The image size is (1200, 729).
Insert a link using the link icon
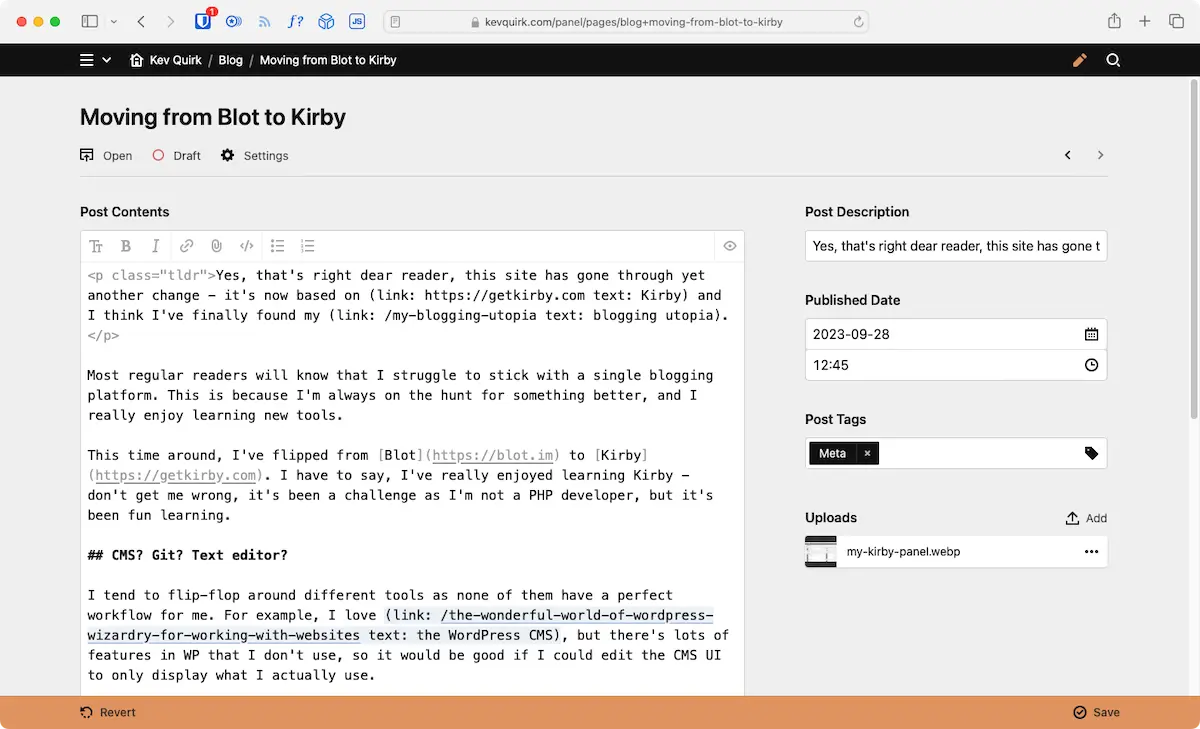tap(186, 246)
